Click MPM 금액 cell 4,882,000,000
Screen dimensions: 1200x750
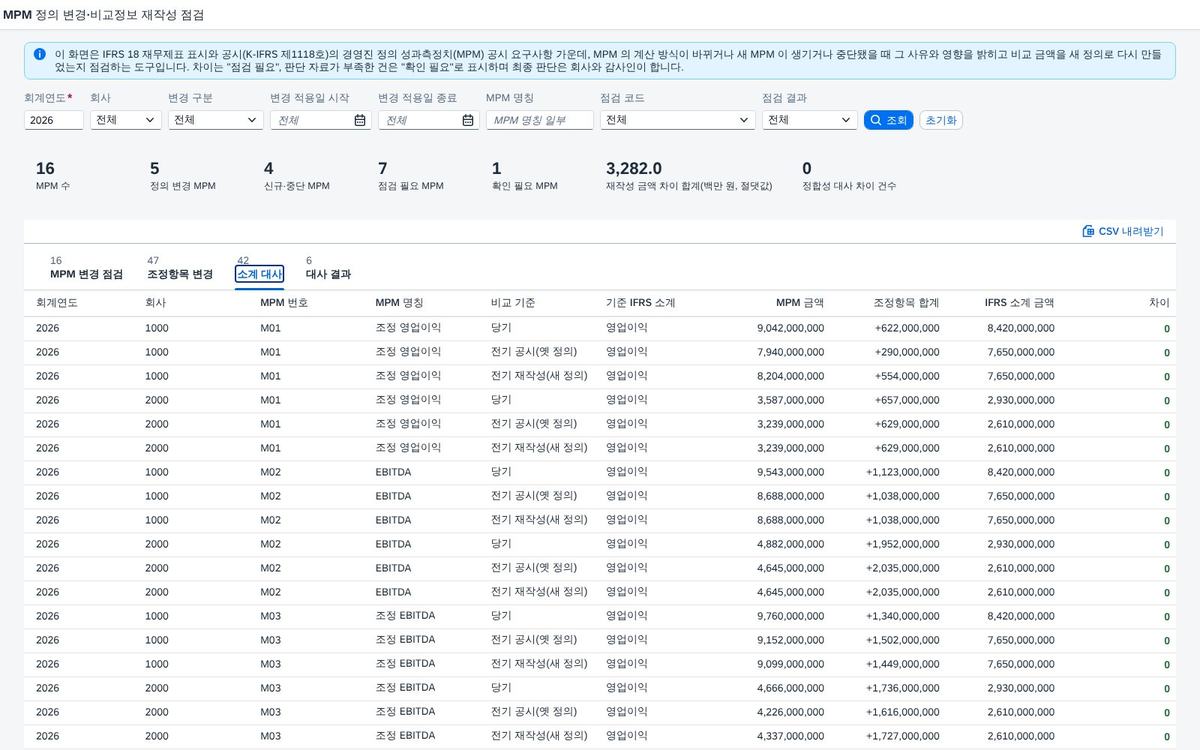pyautogui.click(x=791, y=544)
